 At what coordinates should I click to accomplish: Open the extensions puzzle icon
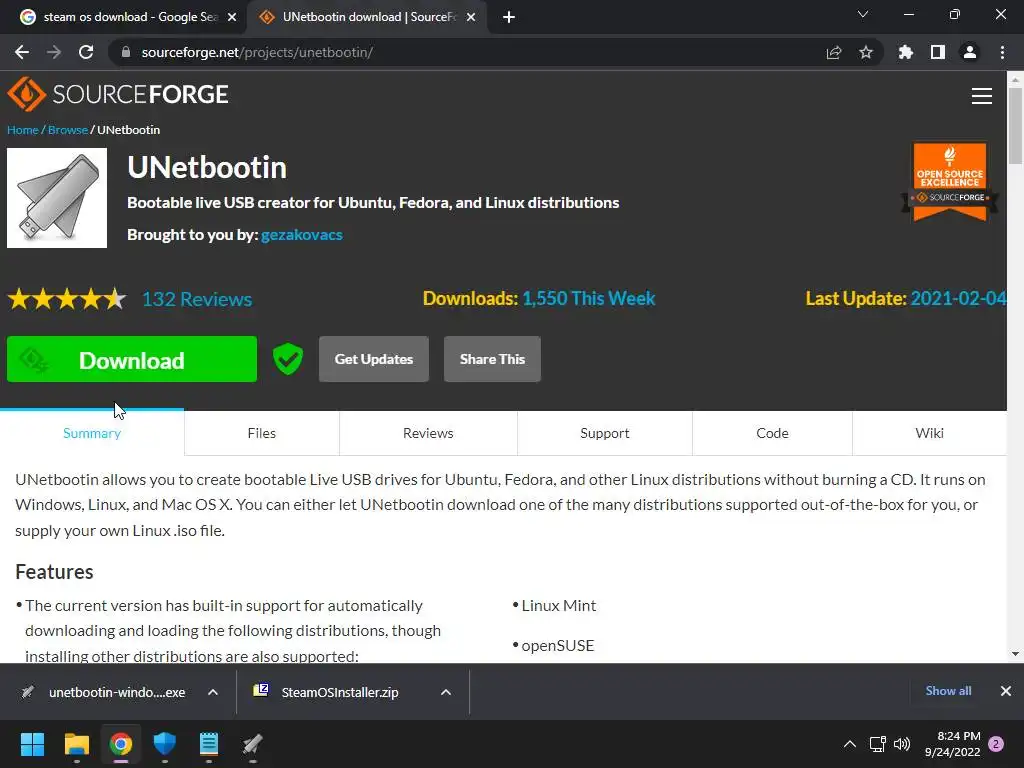[x=905, y=52]
